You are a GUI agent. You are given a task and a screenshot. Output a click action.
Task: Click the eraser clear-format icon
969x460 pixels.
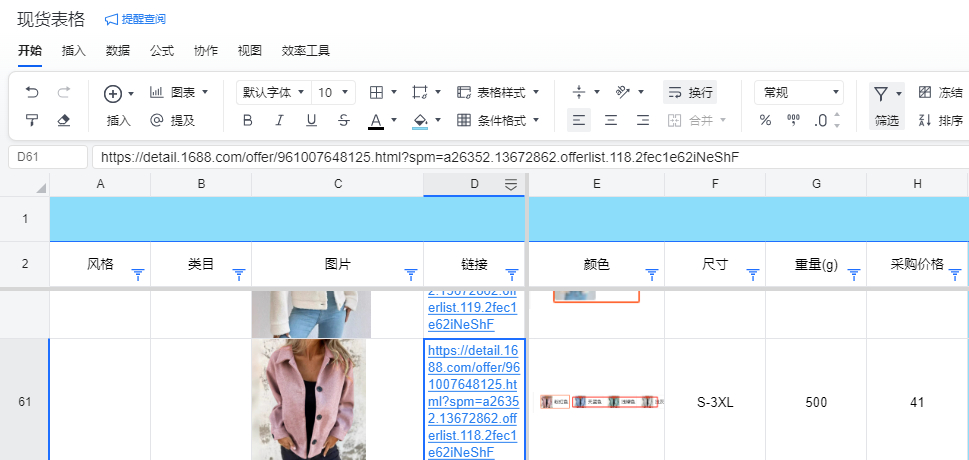coord(64,120)
